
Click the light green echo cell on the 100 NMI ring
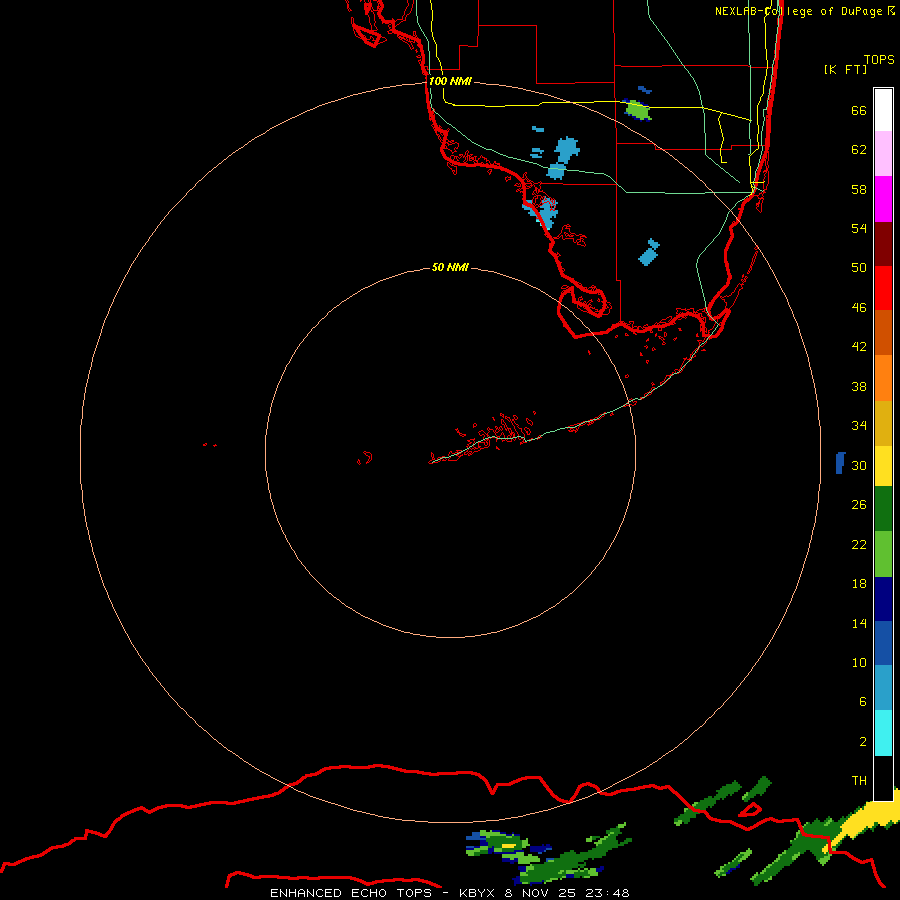(637, 109)
